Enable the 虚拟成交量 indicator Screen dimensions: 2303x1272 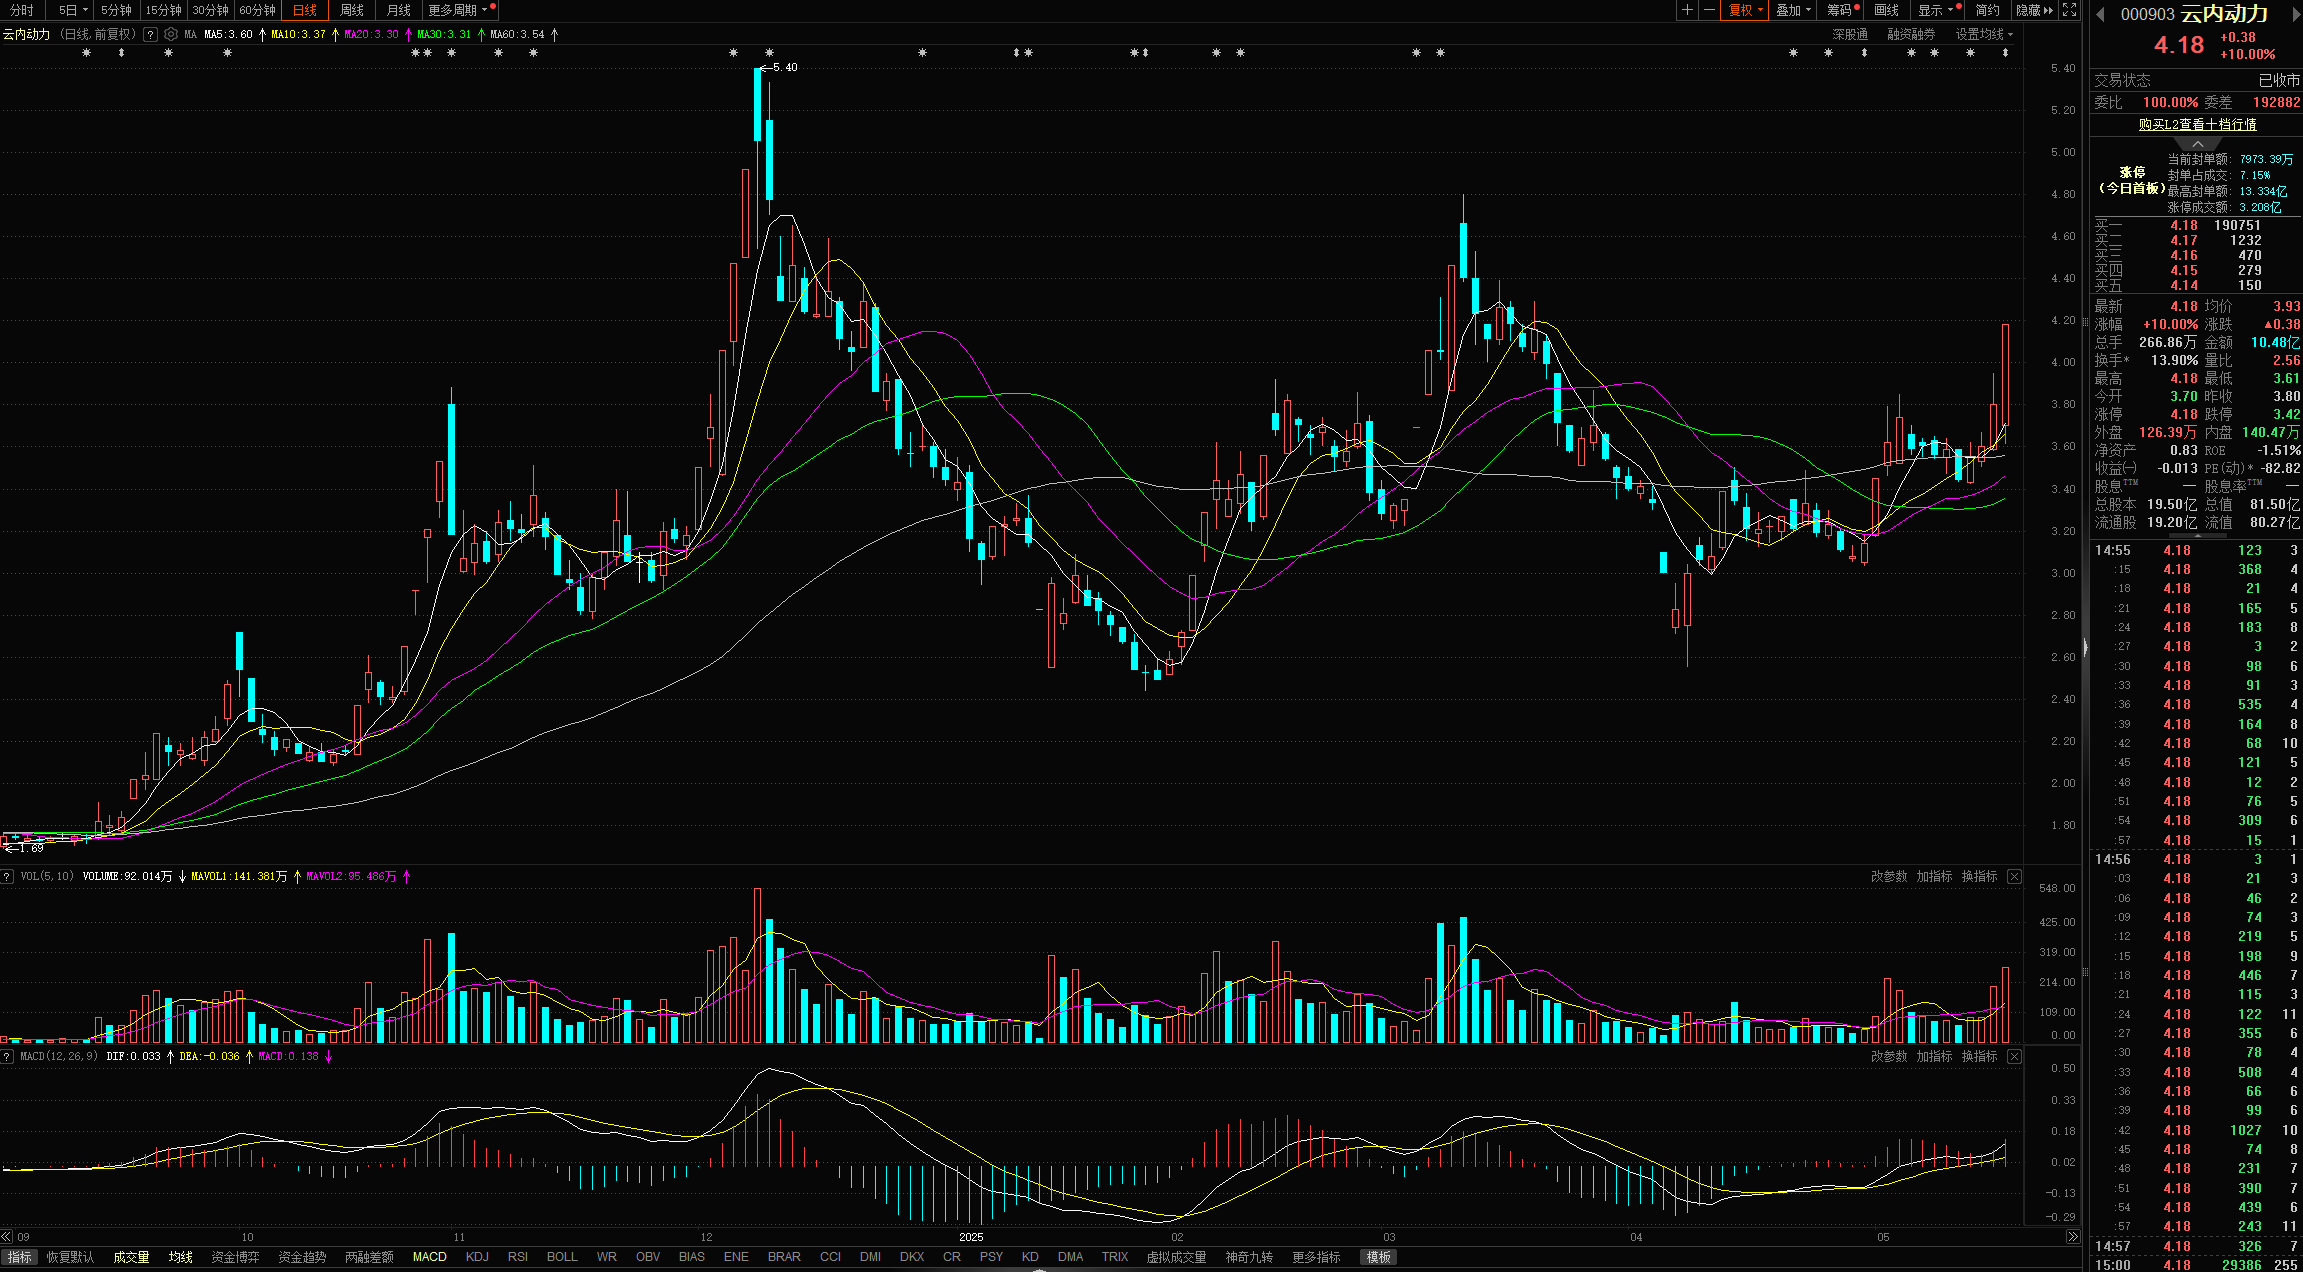(1176, 1258)
